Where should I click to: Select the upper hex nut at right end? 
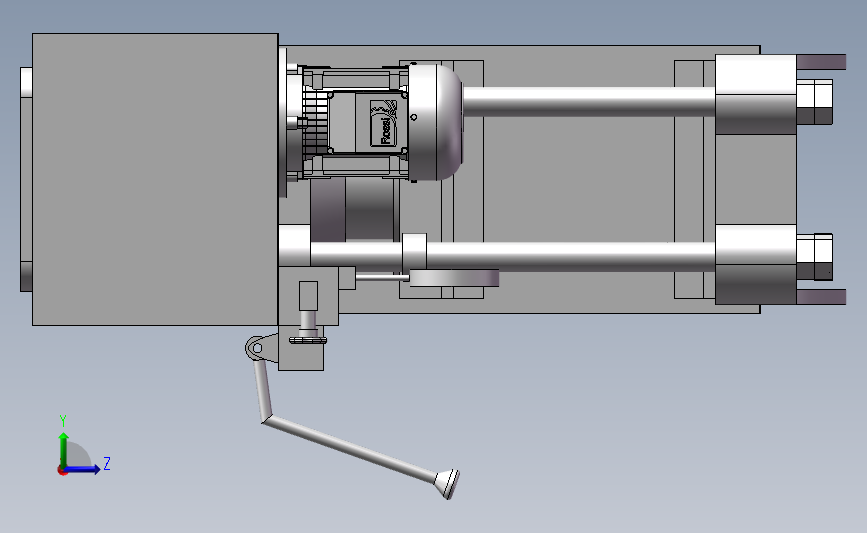[814, 102]
